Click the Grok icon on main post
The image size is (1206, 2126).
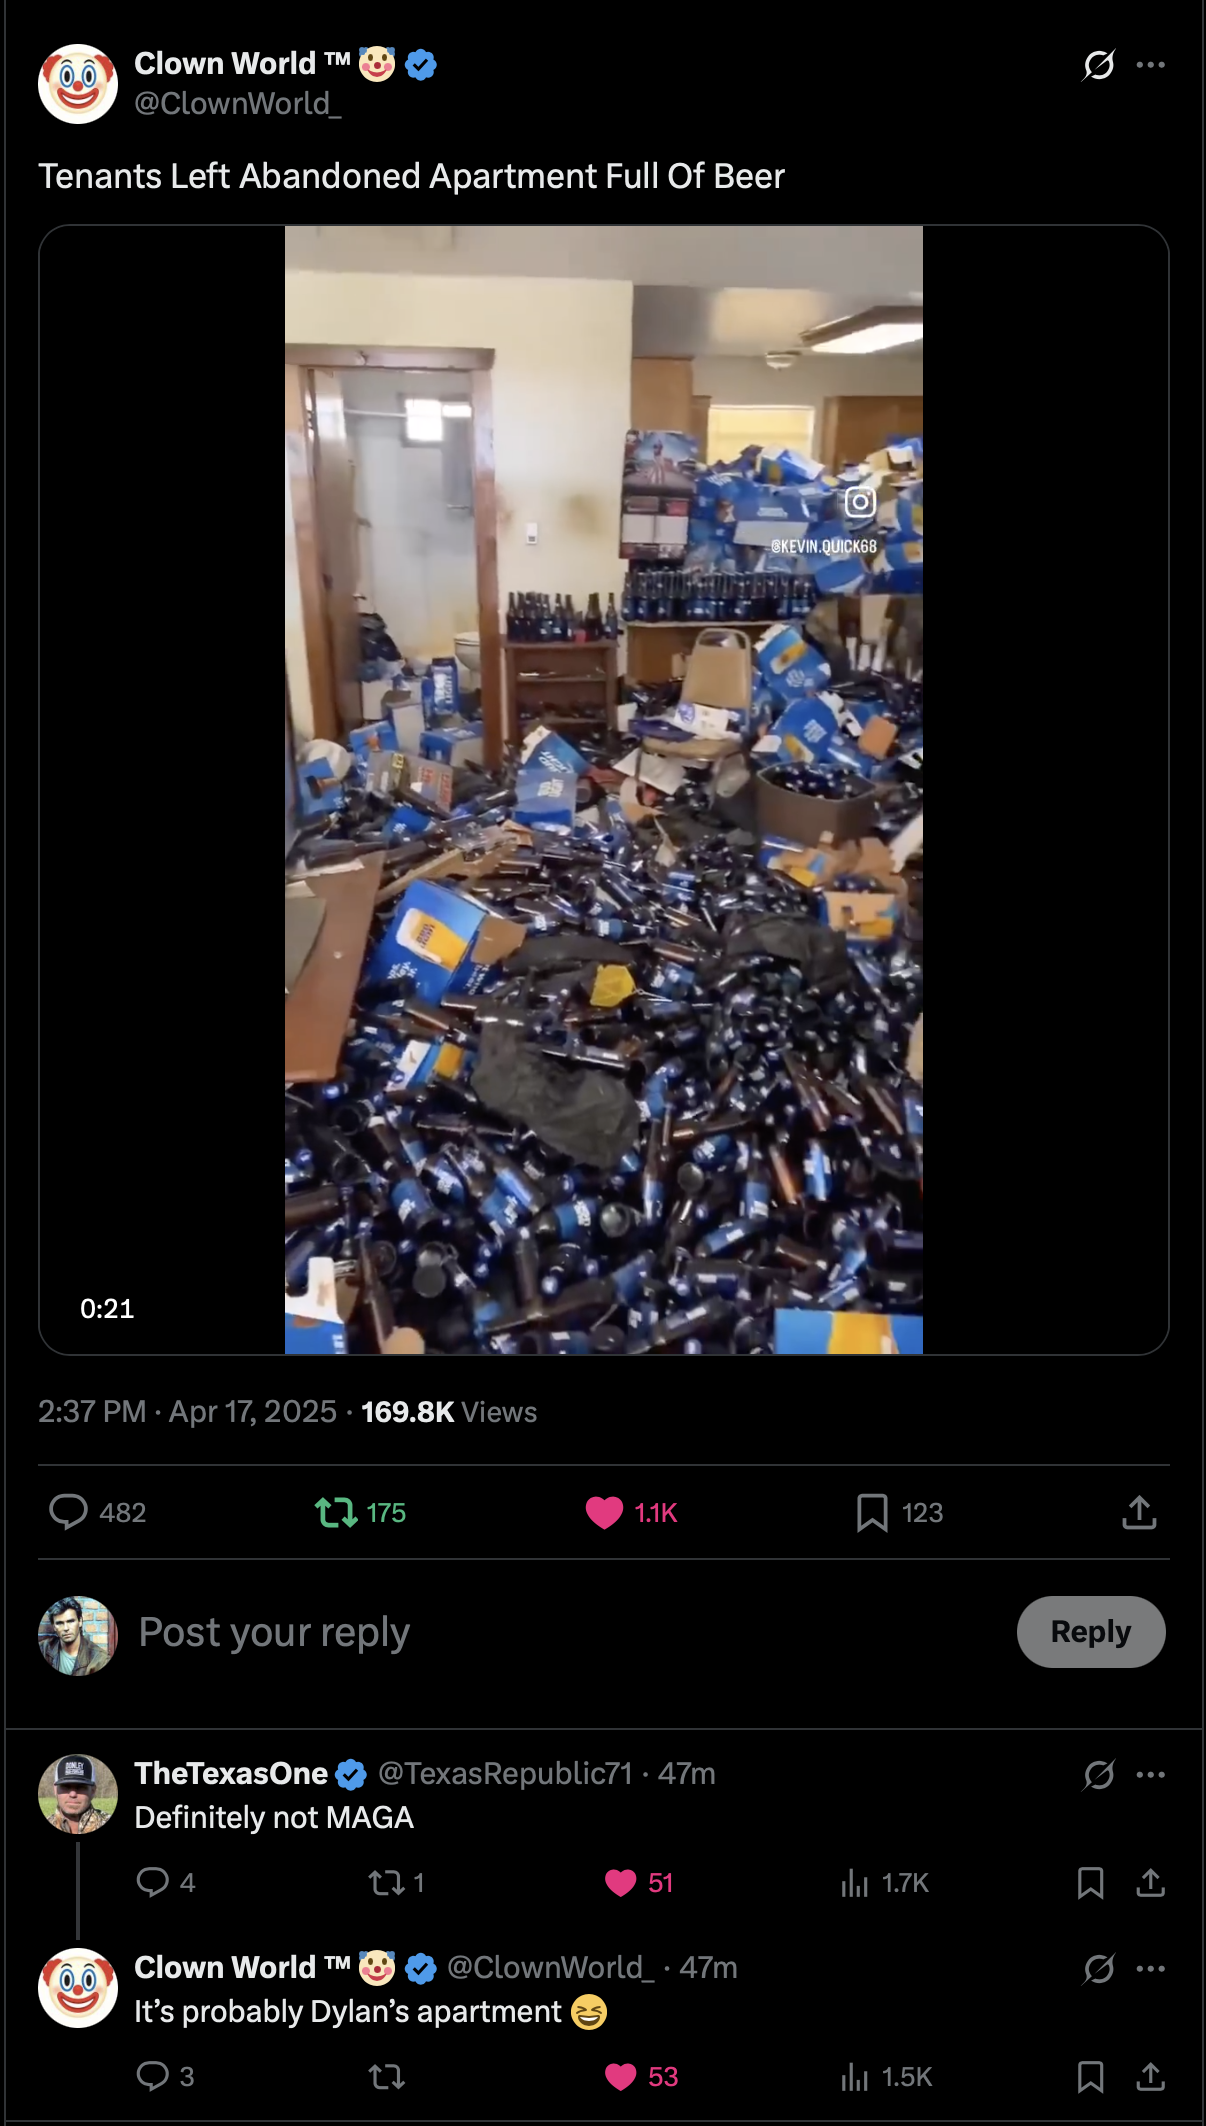coord(1098,65)
